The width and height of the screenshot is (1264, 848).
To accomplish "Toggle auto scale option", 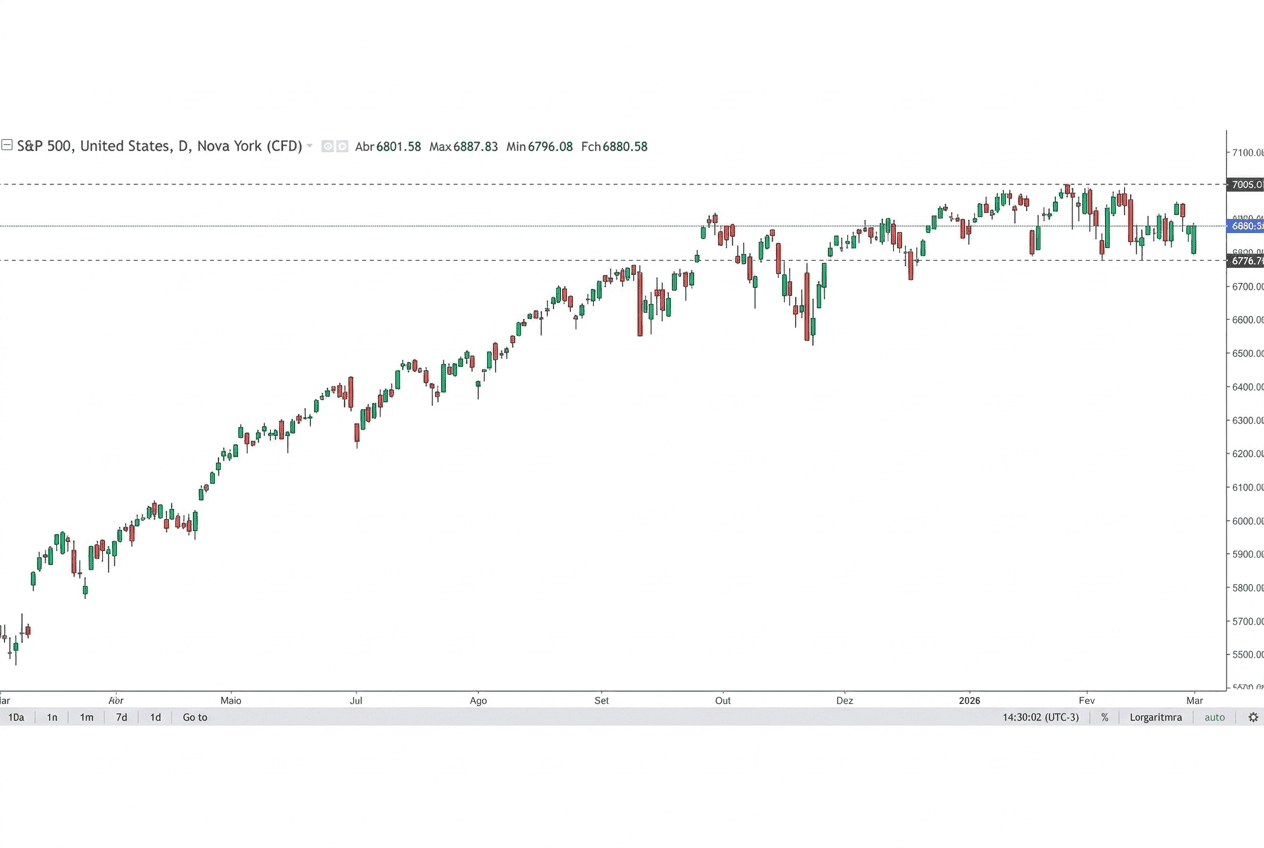I will pyautogui.click(x=1214, y=717).
